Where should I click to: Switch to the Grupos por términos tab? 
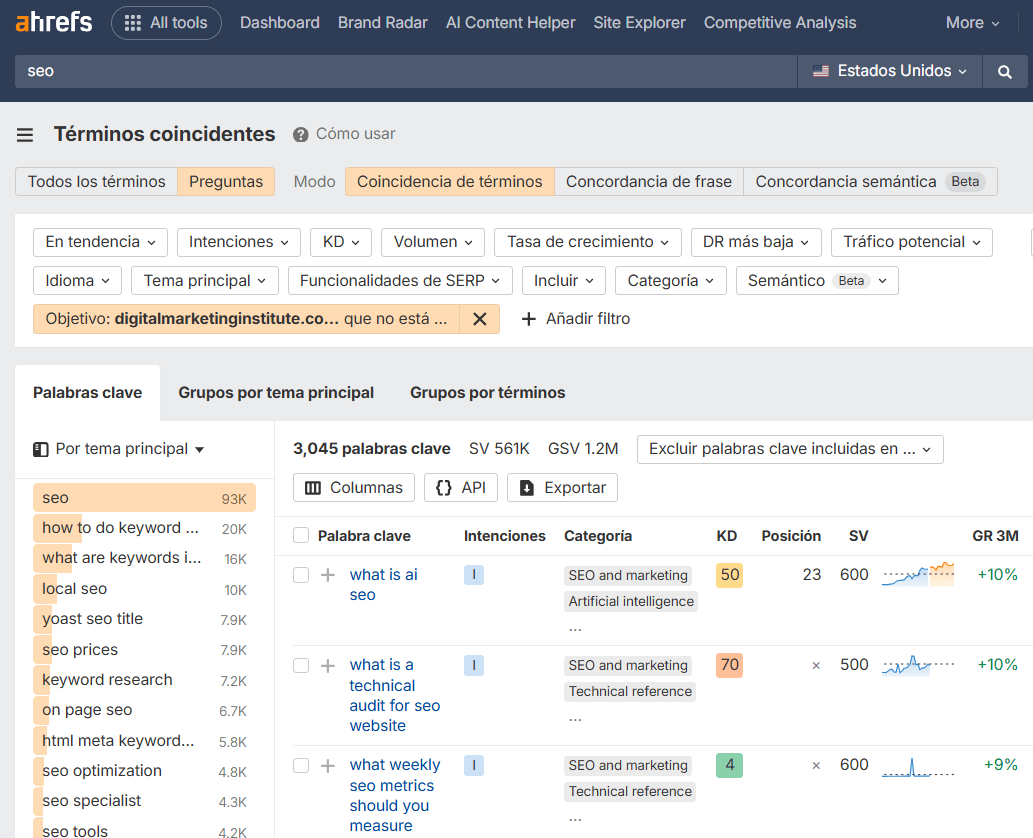488,393
